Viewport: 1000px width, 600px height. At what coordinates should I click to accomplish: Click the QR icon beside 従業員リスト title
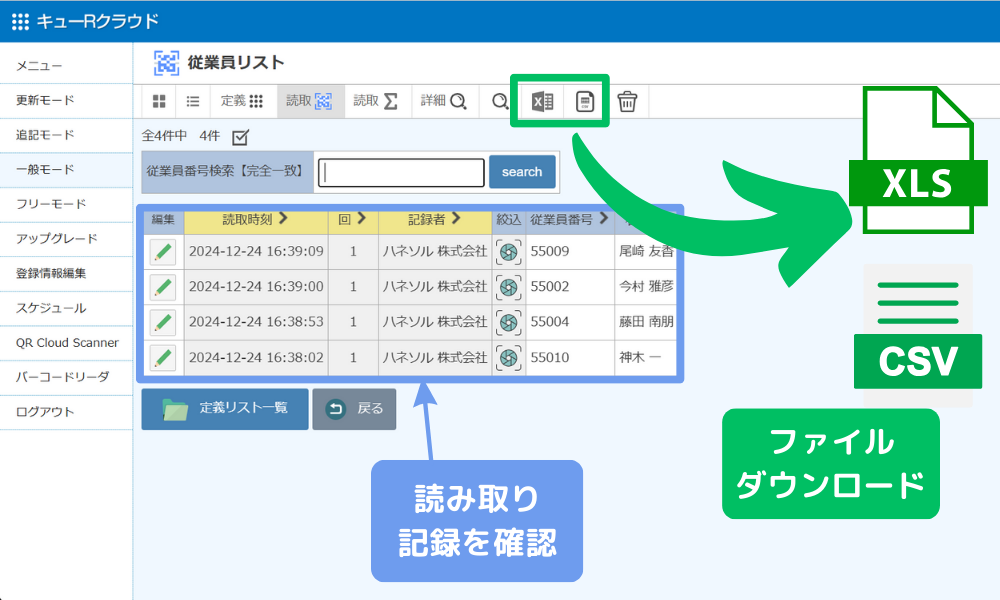[x=166, y=63]
